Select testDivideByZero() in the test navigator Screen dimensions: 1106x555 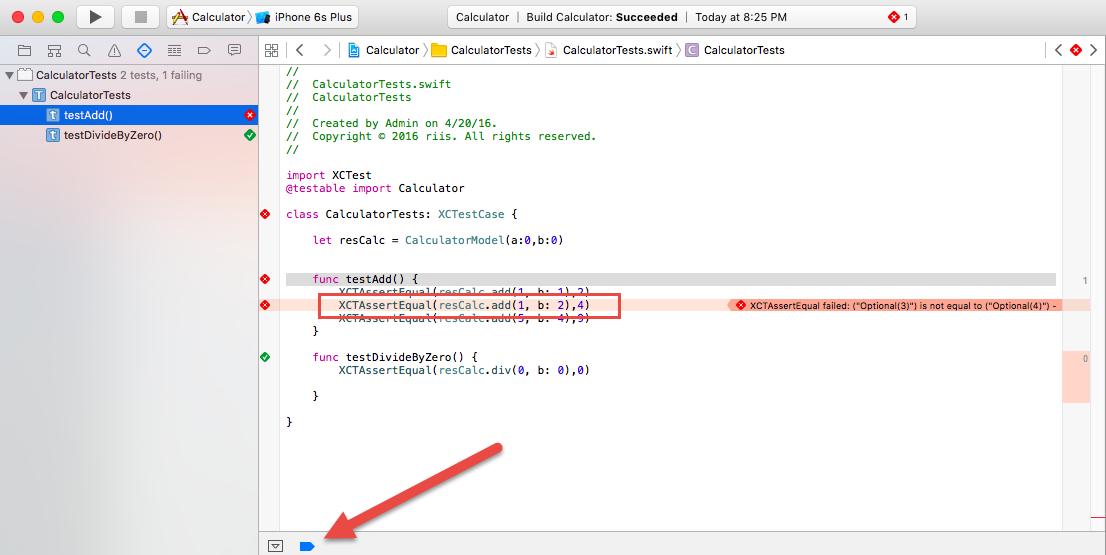click(129, 135)
